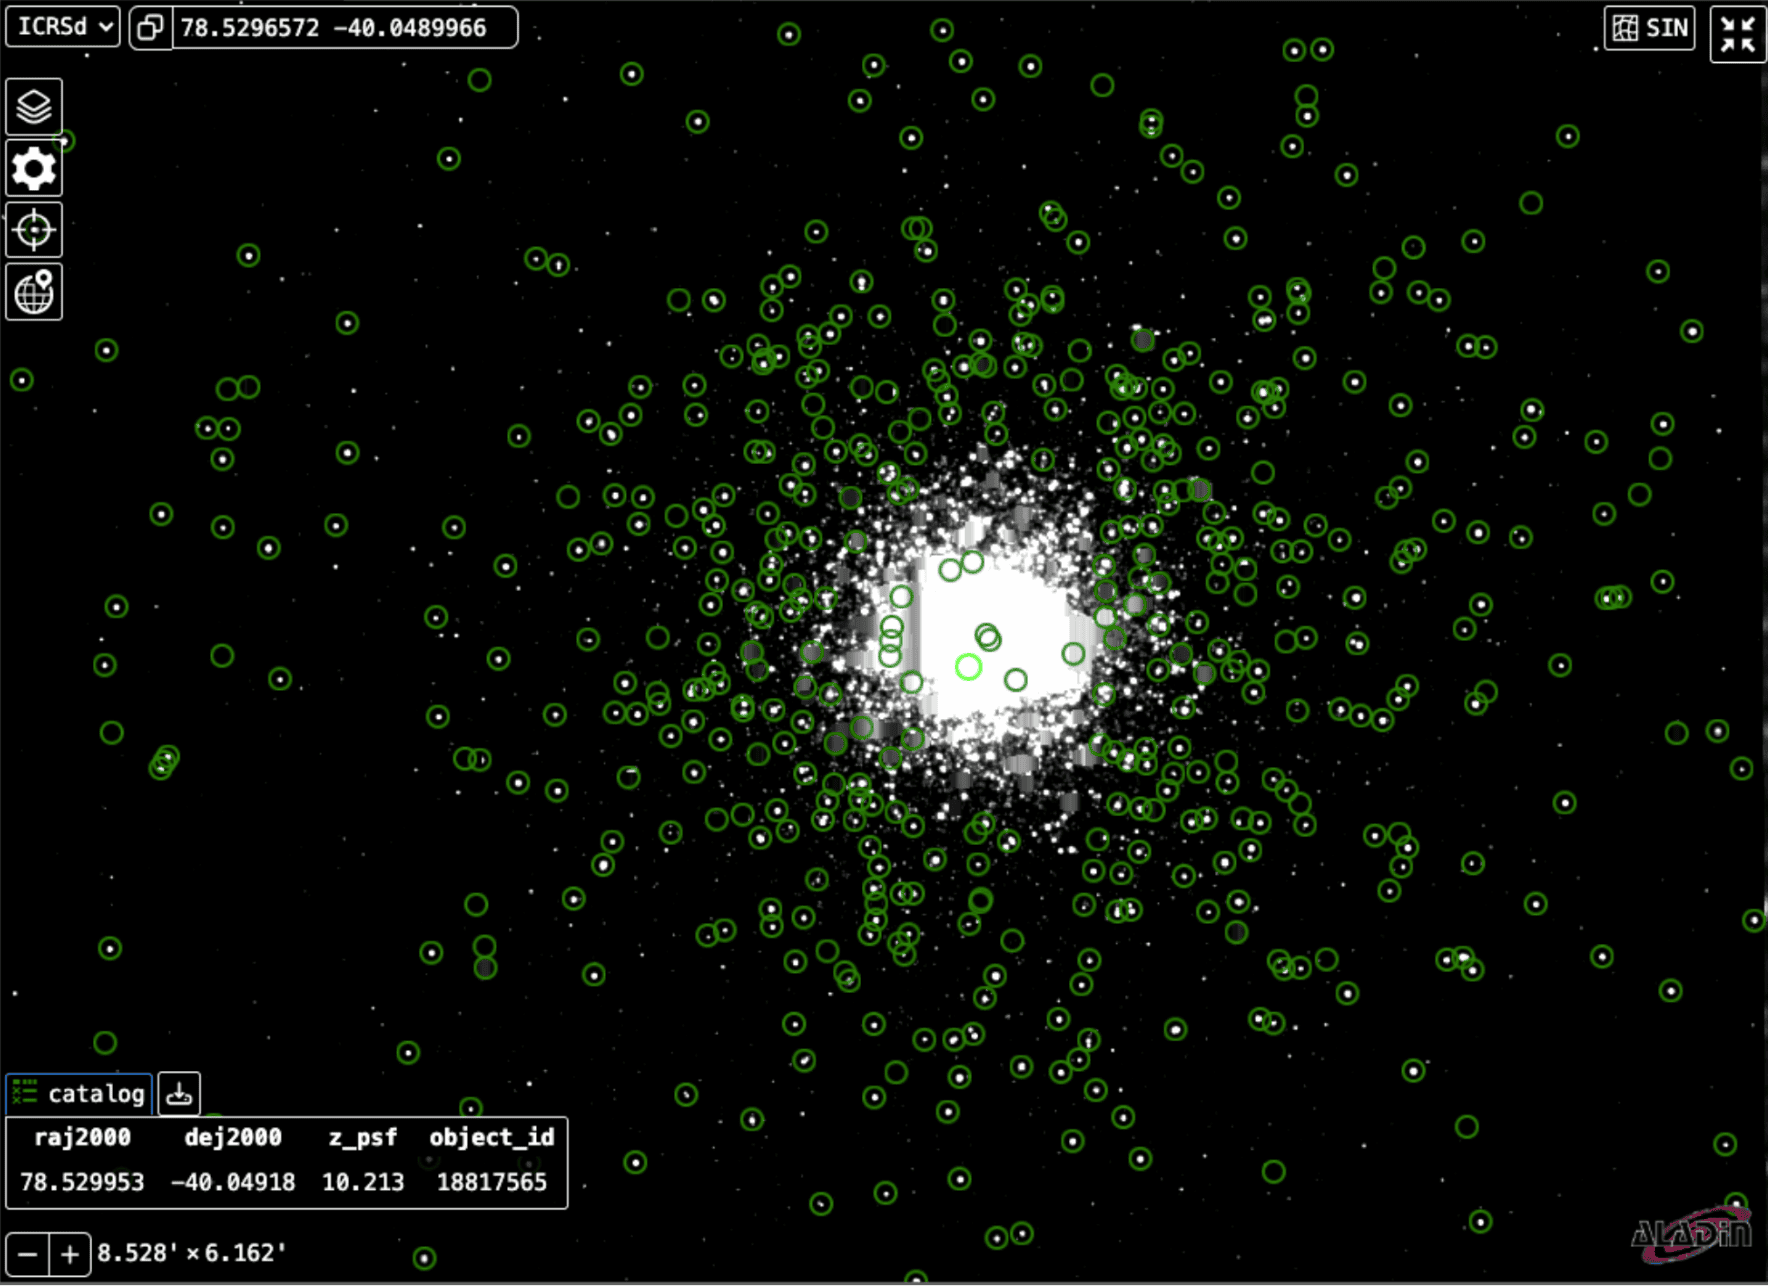The image size is (1768, 1286).
Task: Download the catalog table
Action: 180,1094
